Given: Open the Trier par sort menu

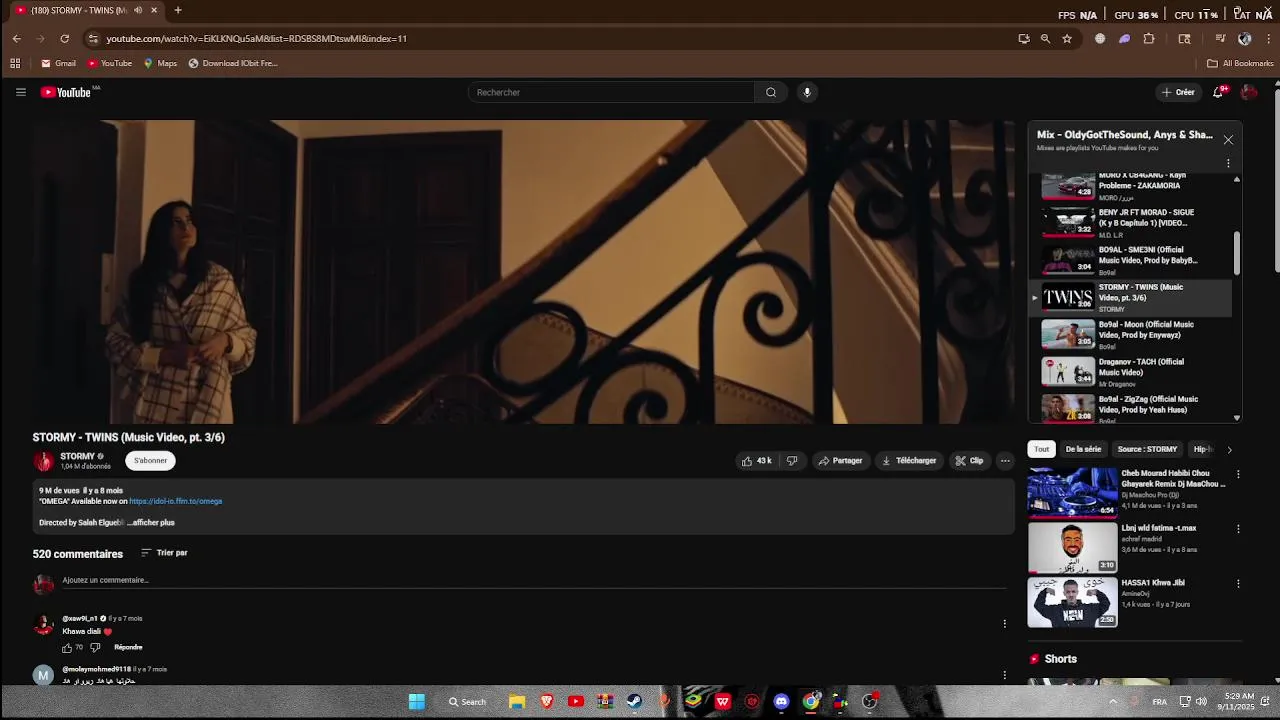Looking at the screenshot, I should click(164, 553).
